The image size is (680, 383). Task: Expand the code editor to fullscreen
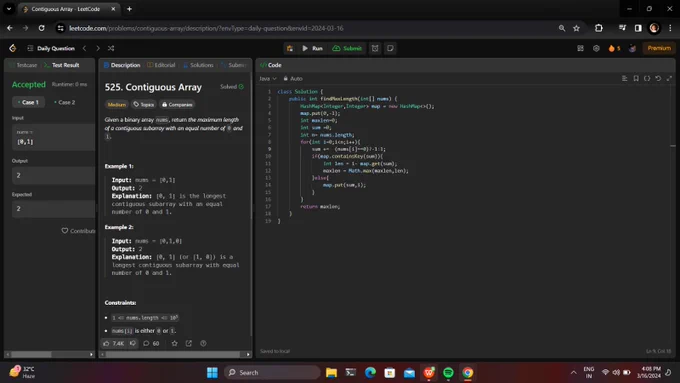point(669,79)
